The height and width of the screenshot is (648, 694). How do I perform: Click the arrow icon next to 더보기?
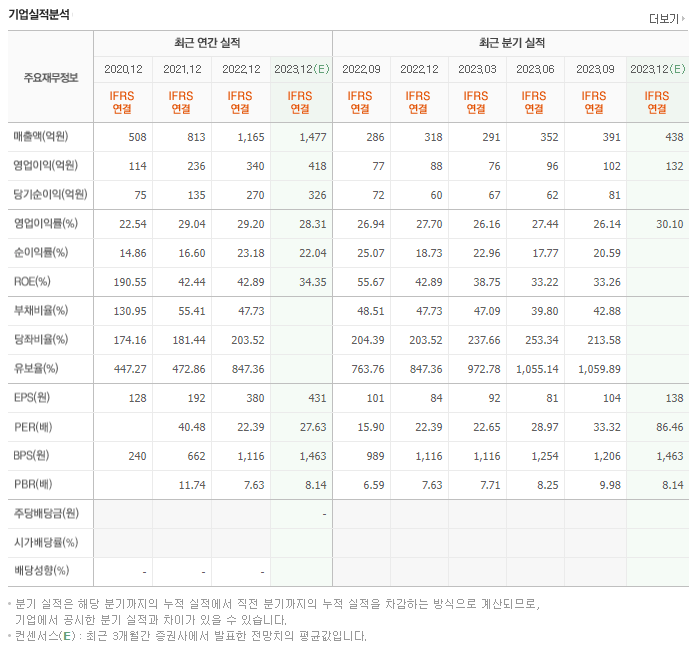point(683,19)
